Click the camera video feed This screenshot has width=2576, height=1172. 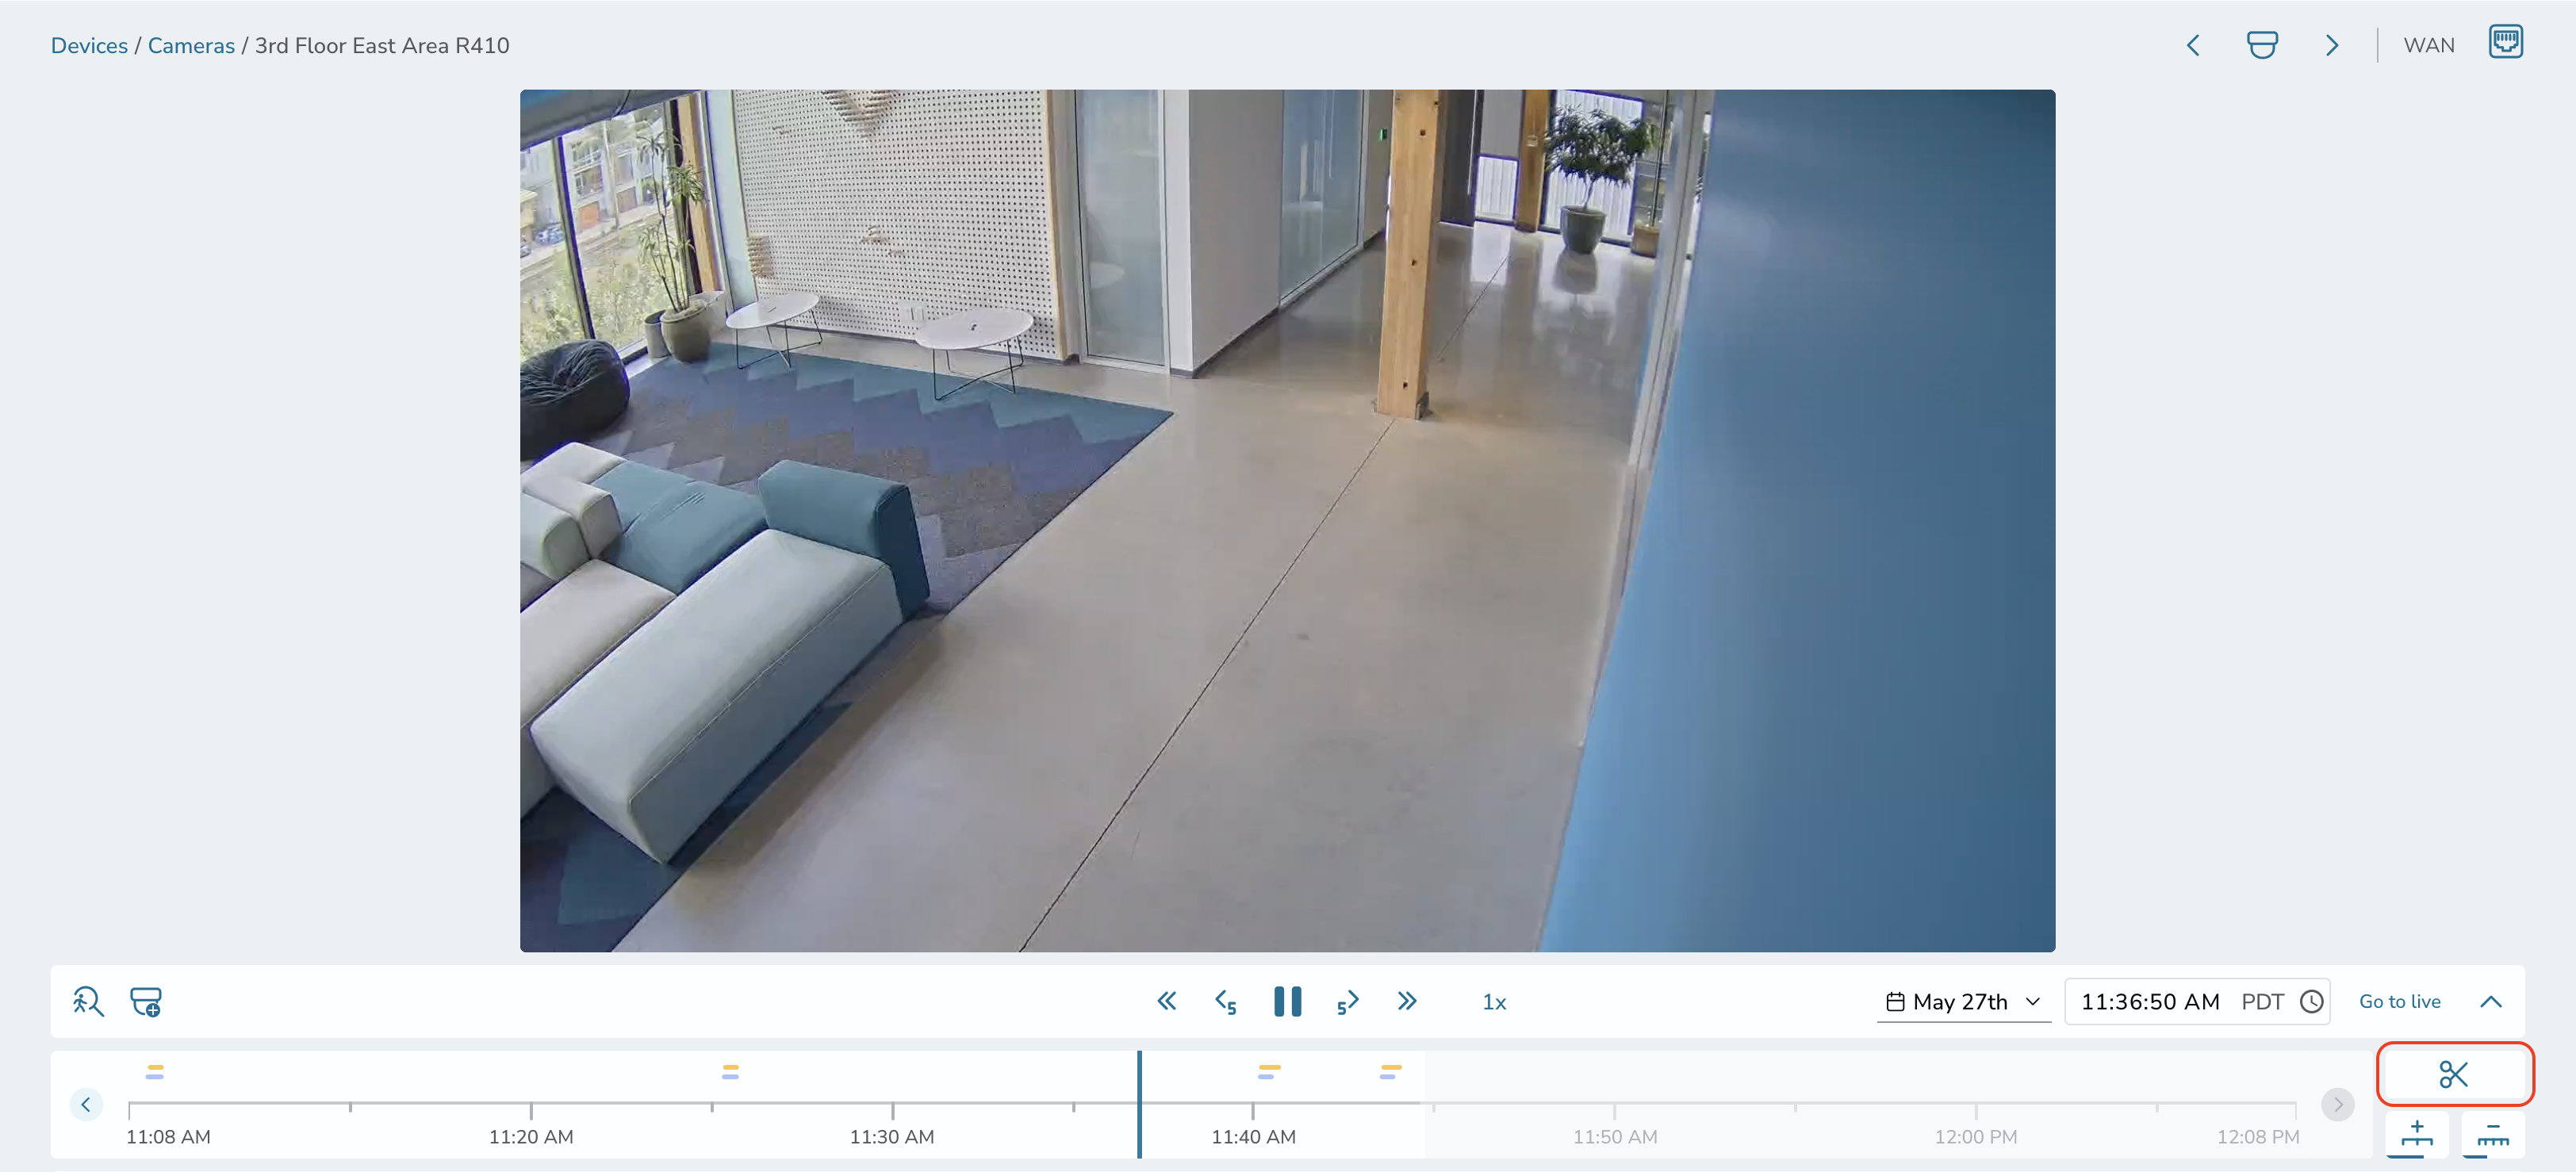pos(1287,520)
